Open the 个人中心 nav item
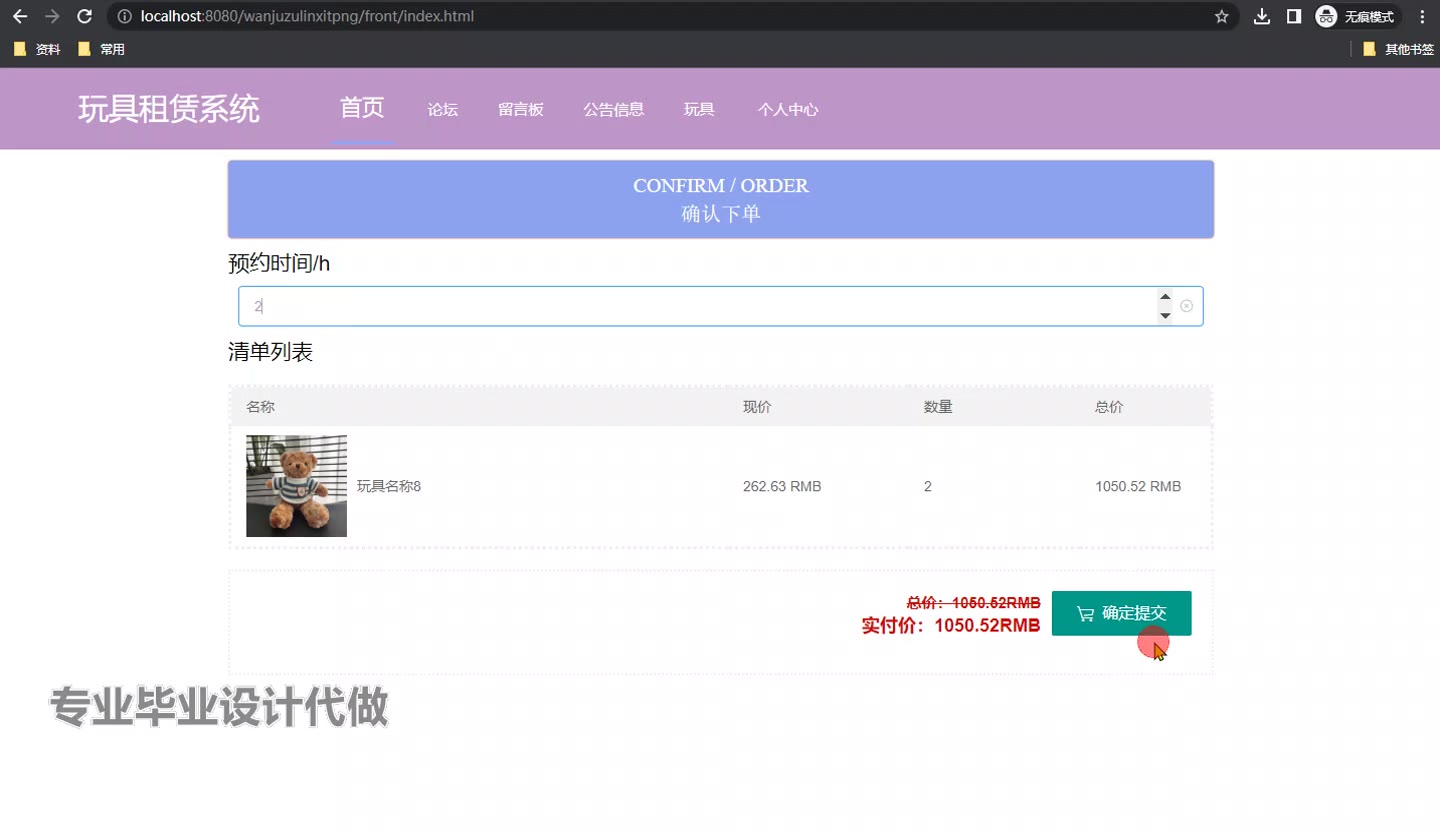 tap(788, 110)
